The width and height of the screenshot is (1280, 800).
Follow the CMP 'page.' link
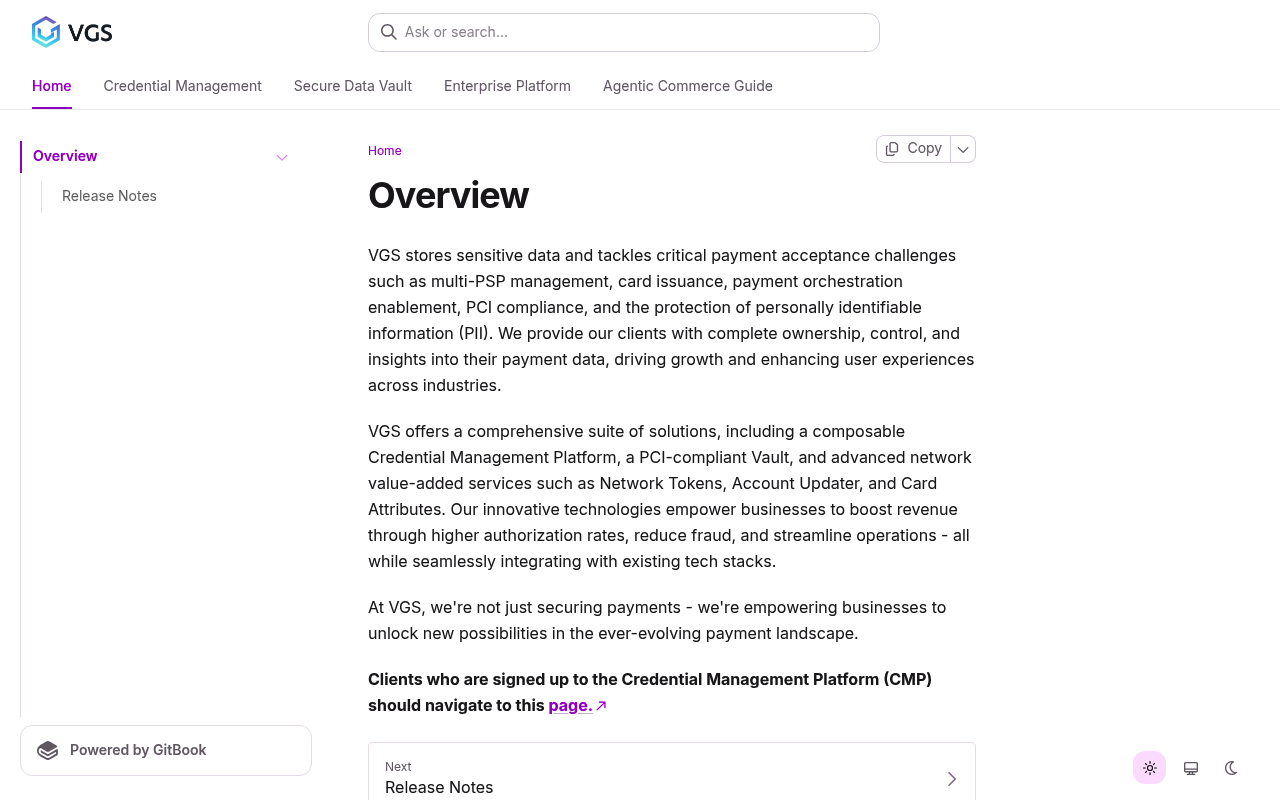[x=570, y=705]
